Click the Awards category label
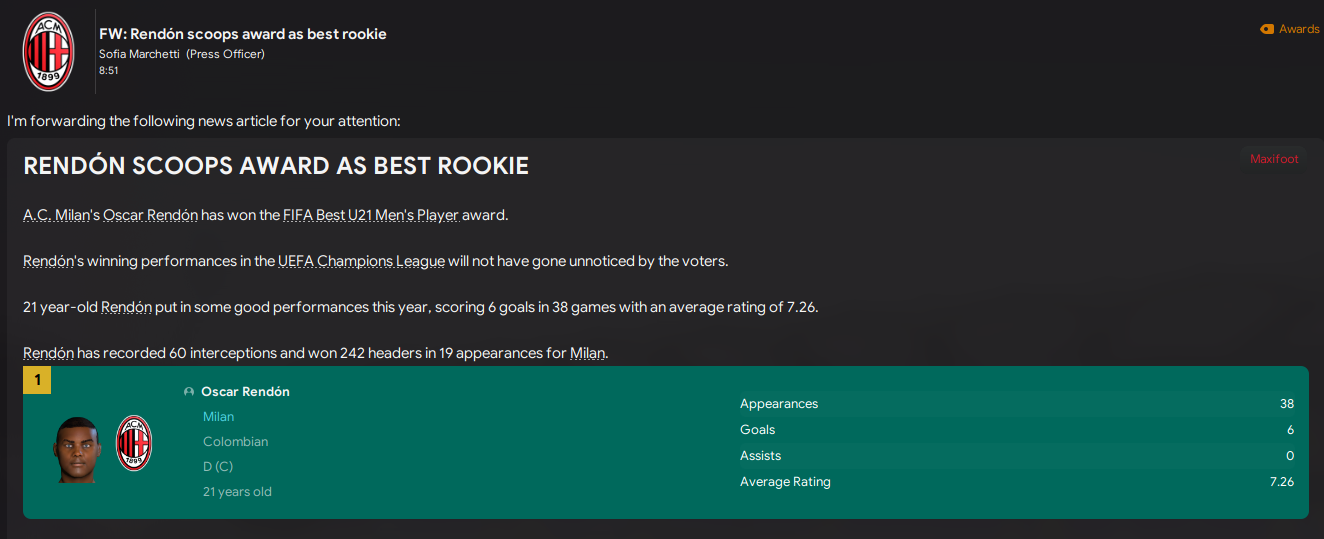The height and width of the screenshot is (539, 1324). pyautogui.click(x=1299, y=29)
